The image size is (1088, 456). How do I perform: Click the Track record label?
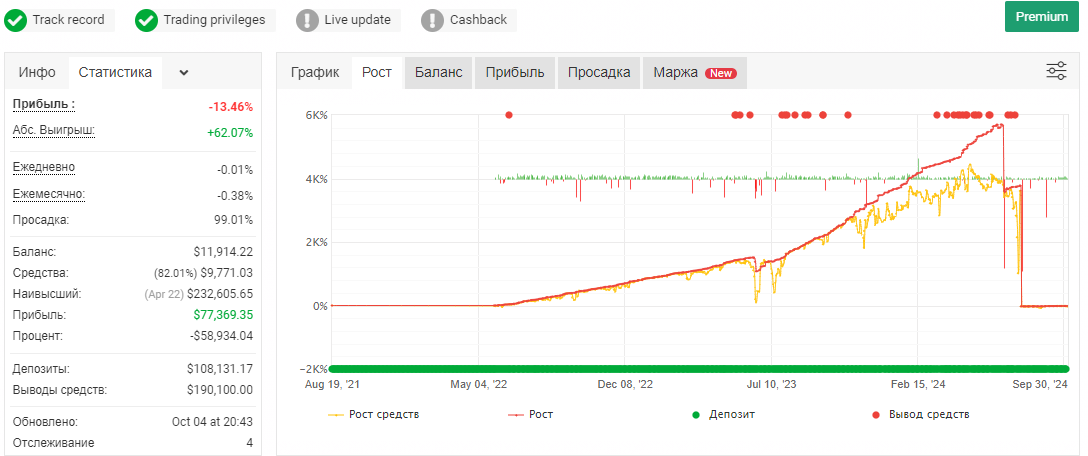click(69, 19)
